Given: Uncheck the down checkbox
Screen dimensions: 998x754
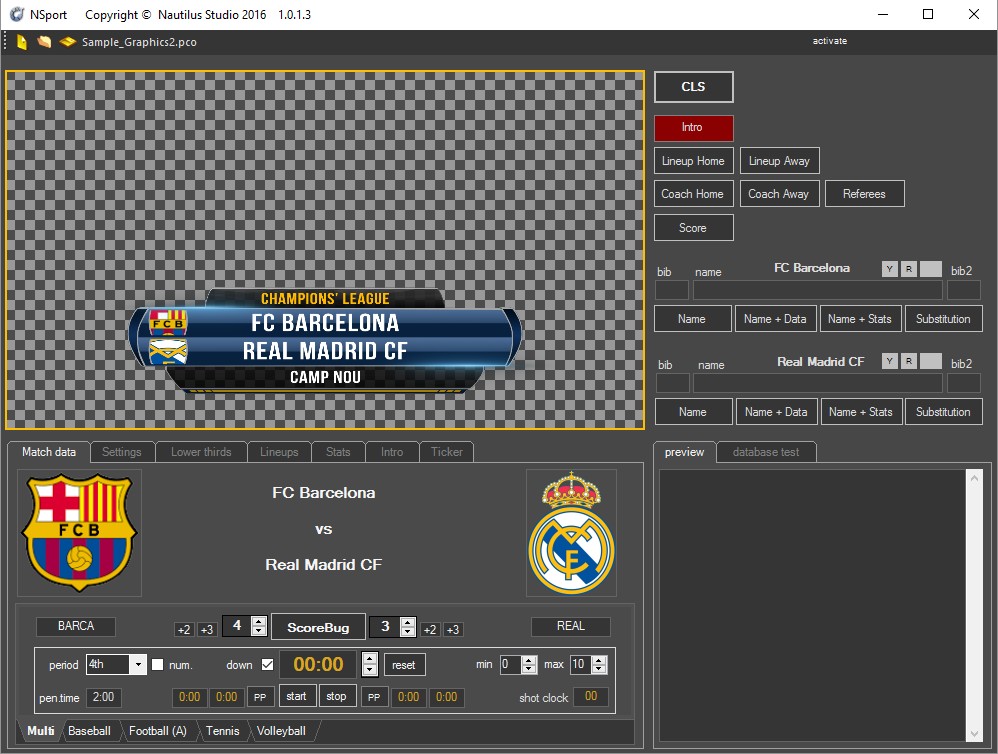Looking at the screenshot, I should [267, 665].
